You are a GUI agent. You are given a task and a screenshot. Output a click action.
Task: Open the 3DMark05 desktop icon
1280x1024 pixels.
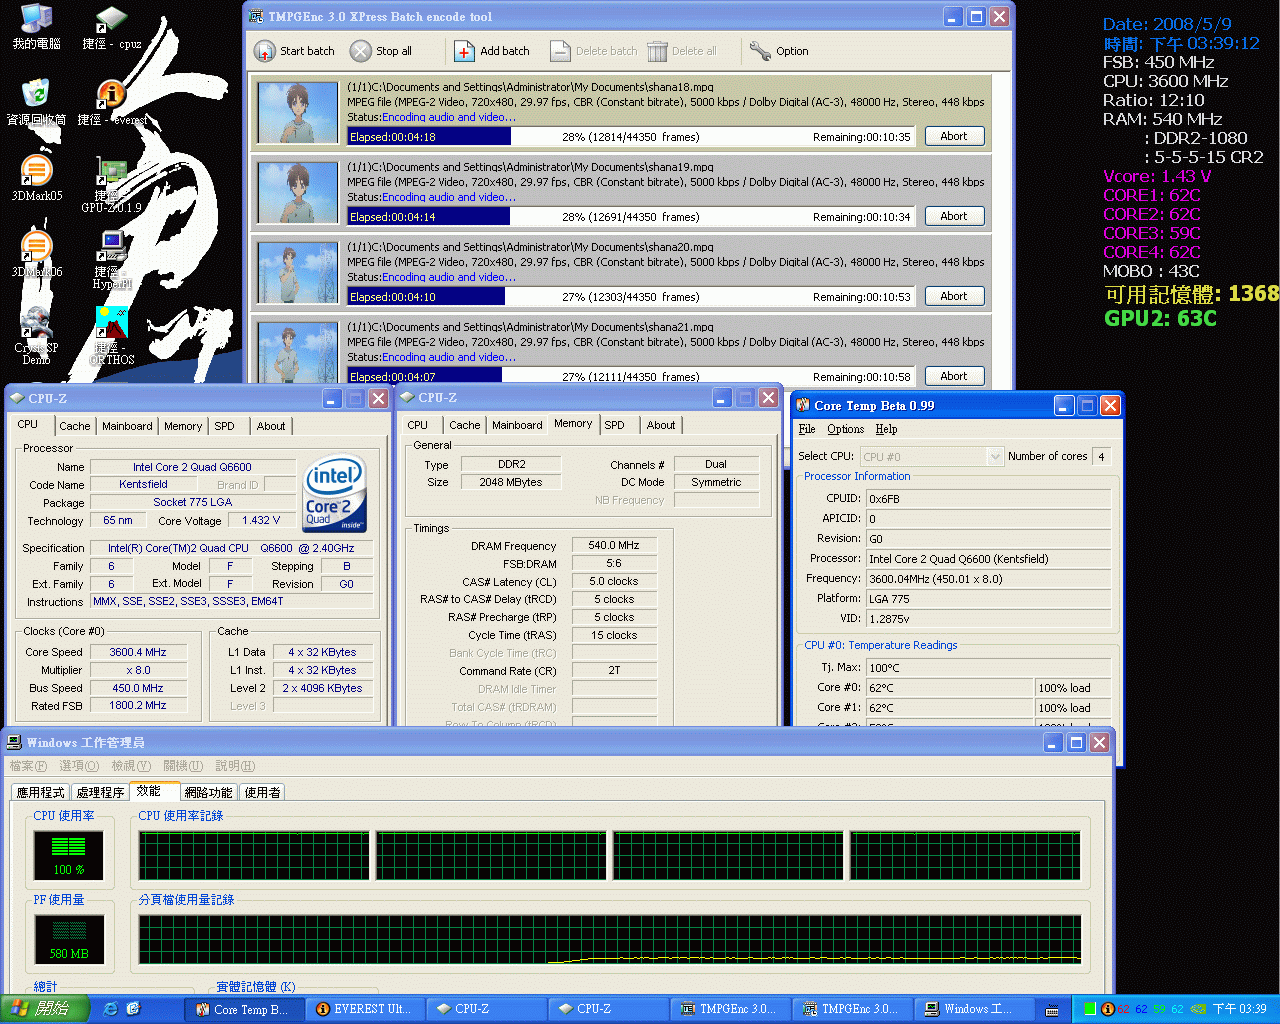[x=36, y=178]
